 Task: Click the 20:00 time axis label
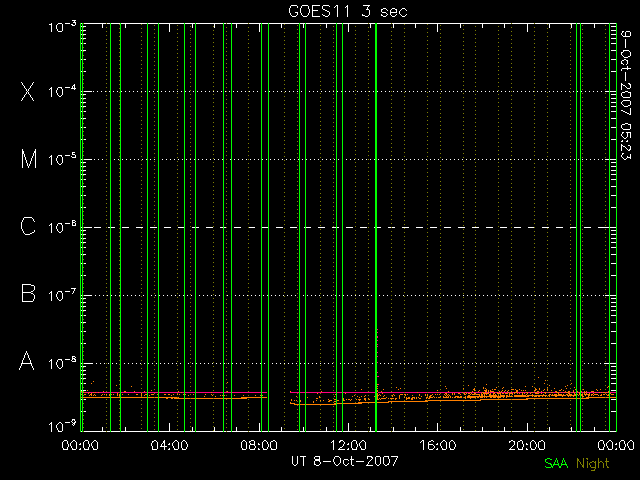(527, 445)
